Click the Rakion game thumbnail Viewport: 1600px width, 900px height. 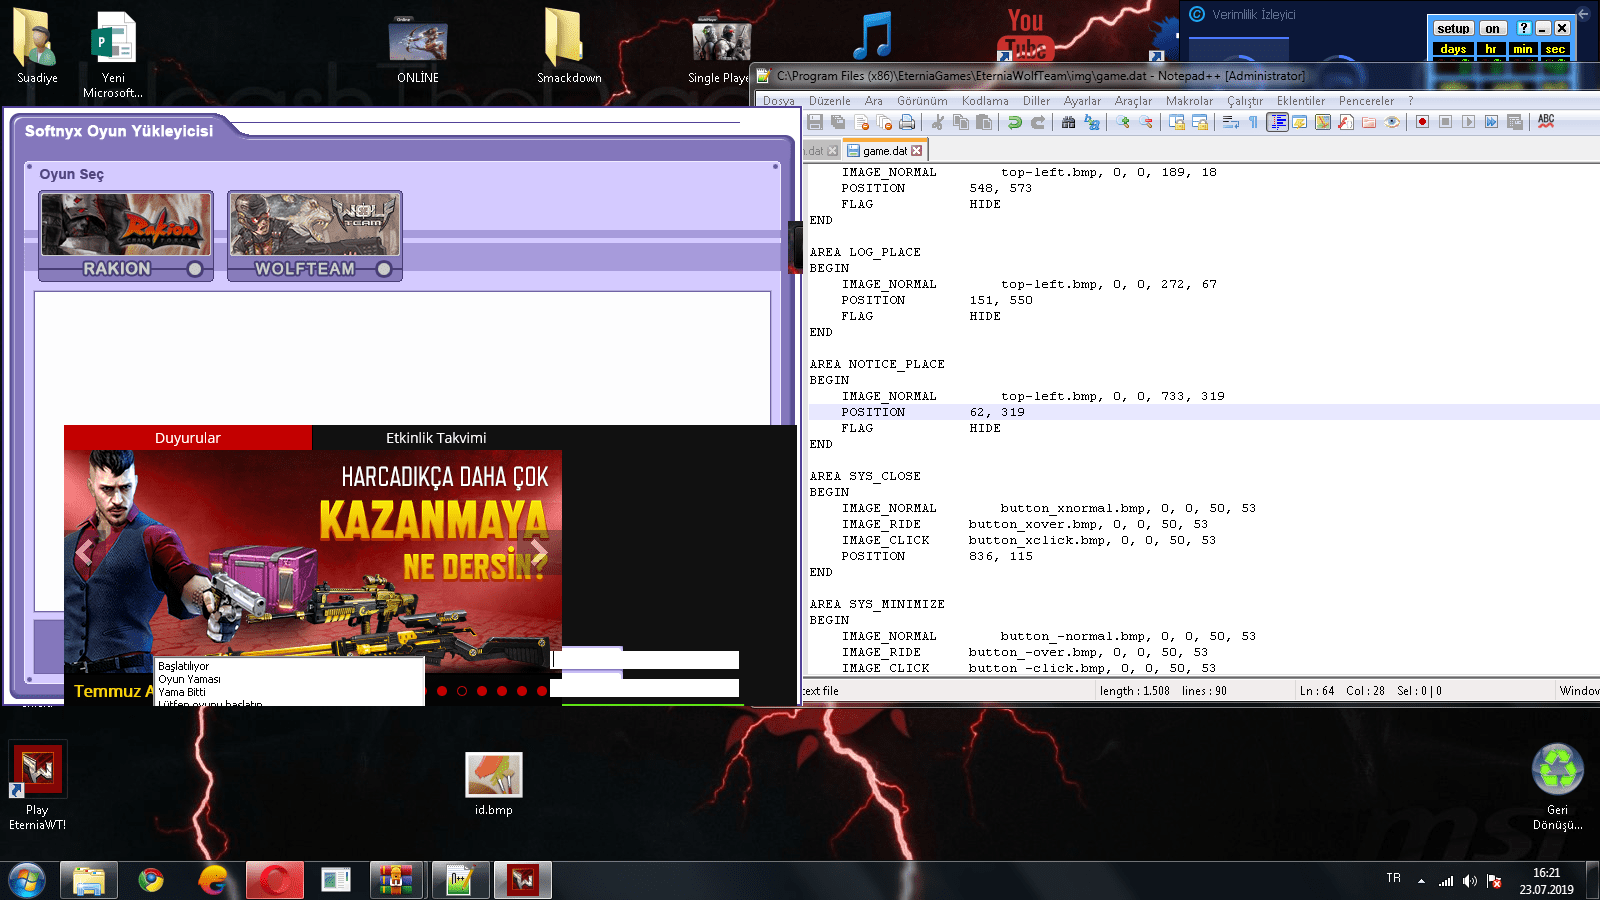click(126, 225)
